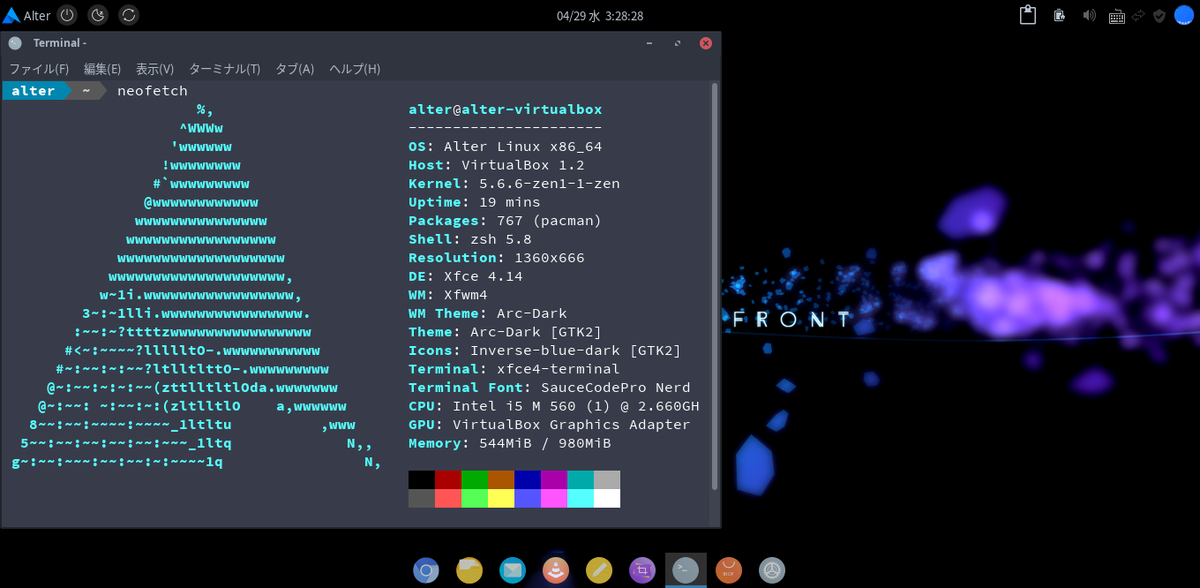
Task: Click the 'Terminal: xfce4-terminal' line
Action: click(514, 369)
